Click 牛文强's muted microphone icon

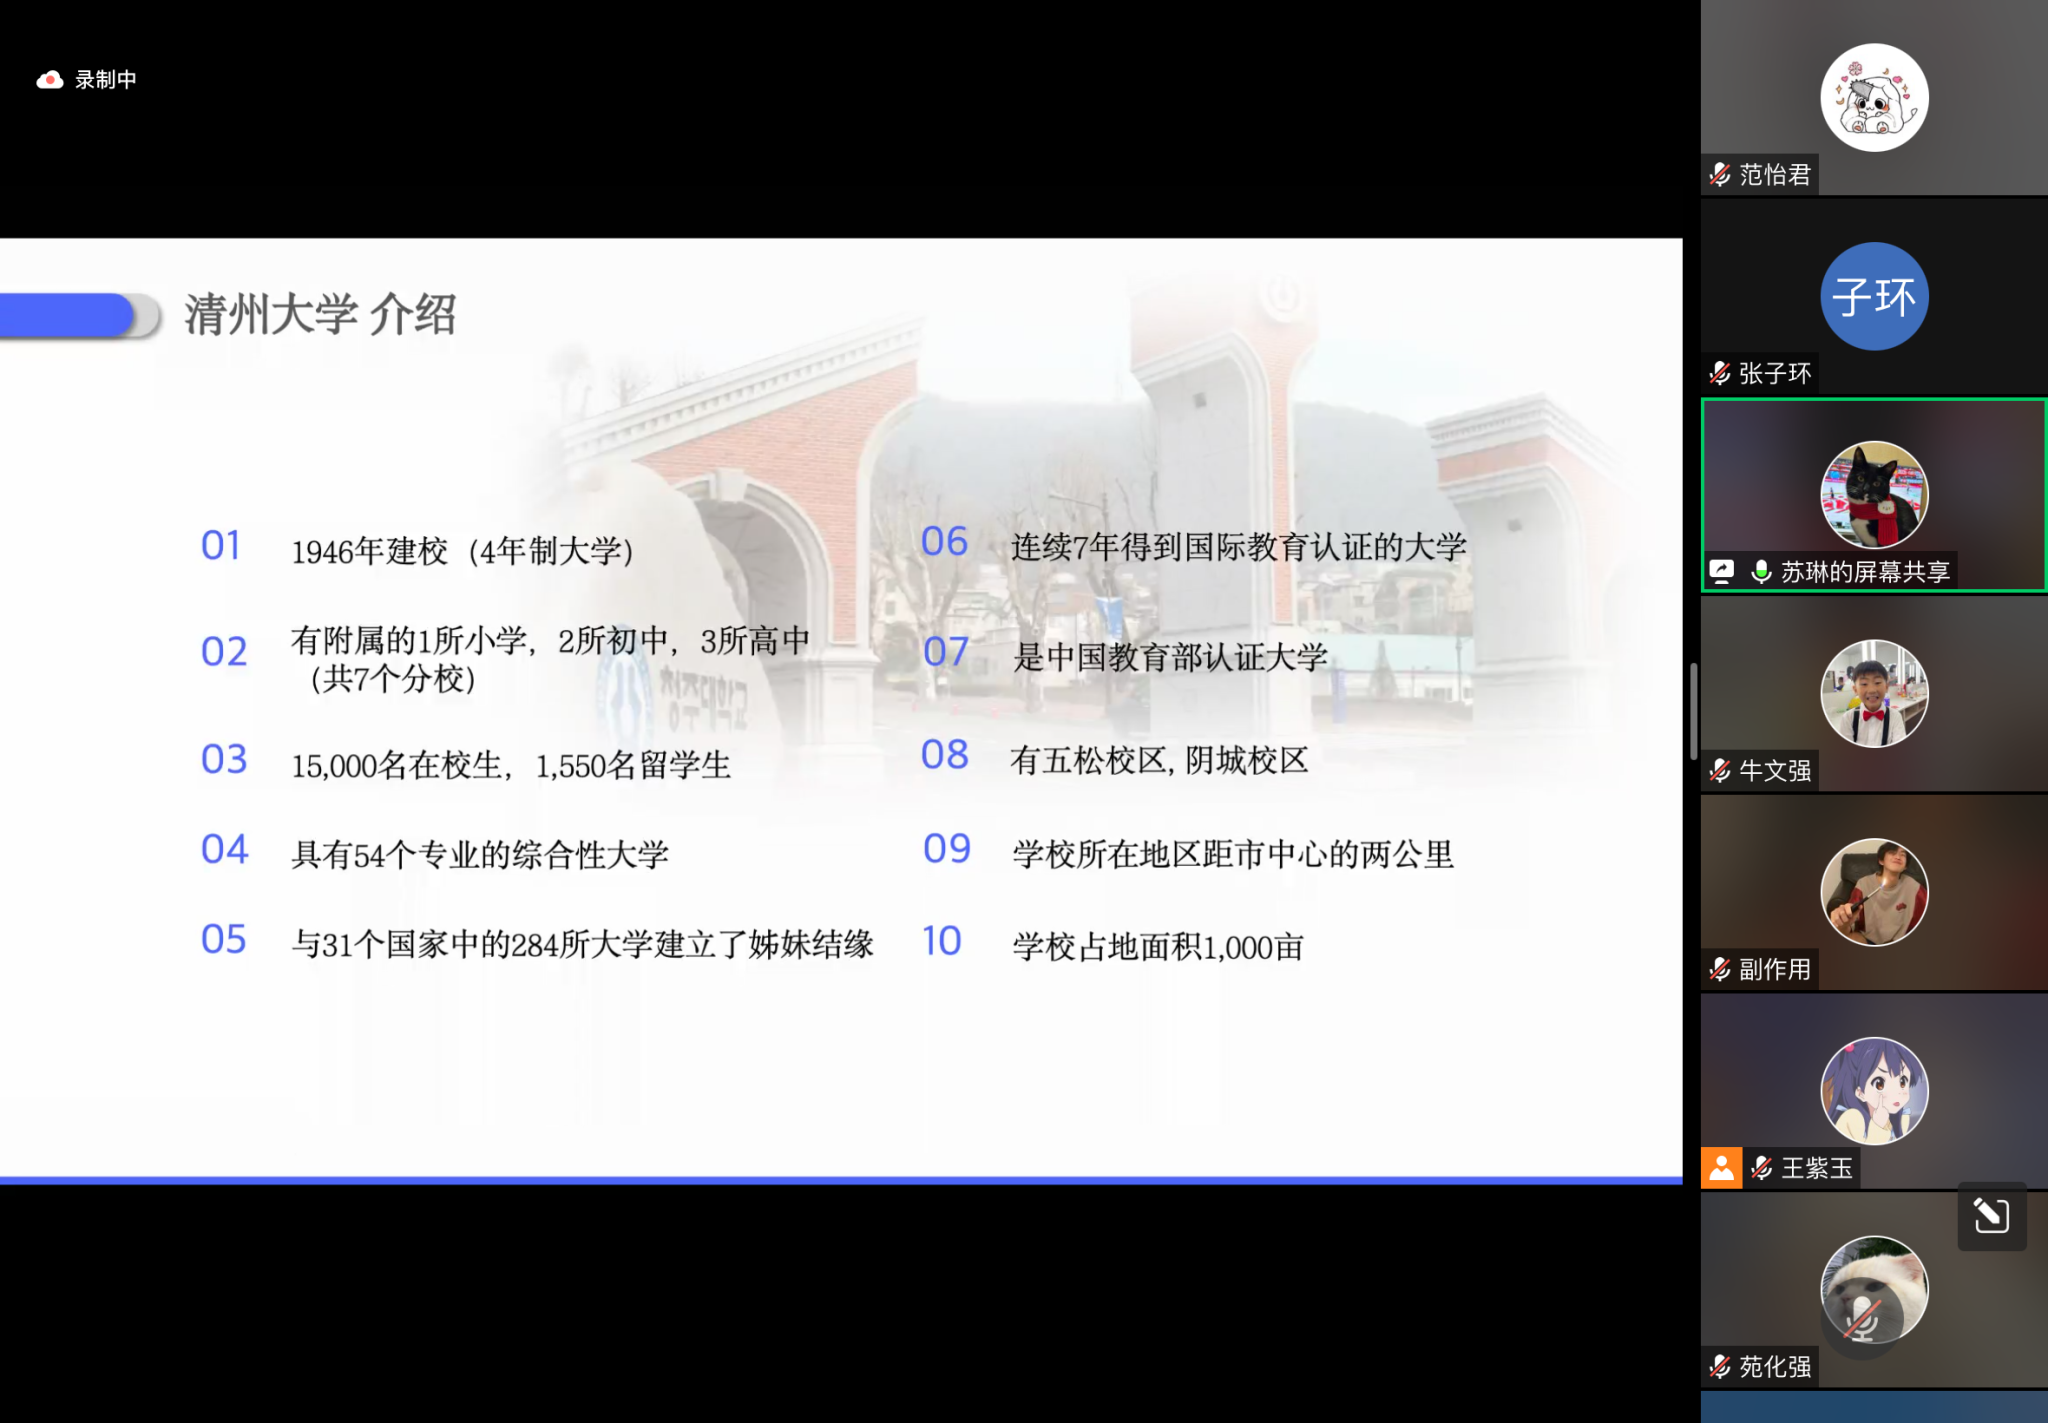1720,771
